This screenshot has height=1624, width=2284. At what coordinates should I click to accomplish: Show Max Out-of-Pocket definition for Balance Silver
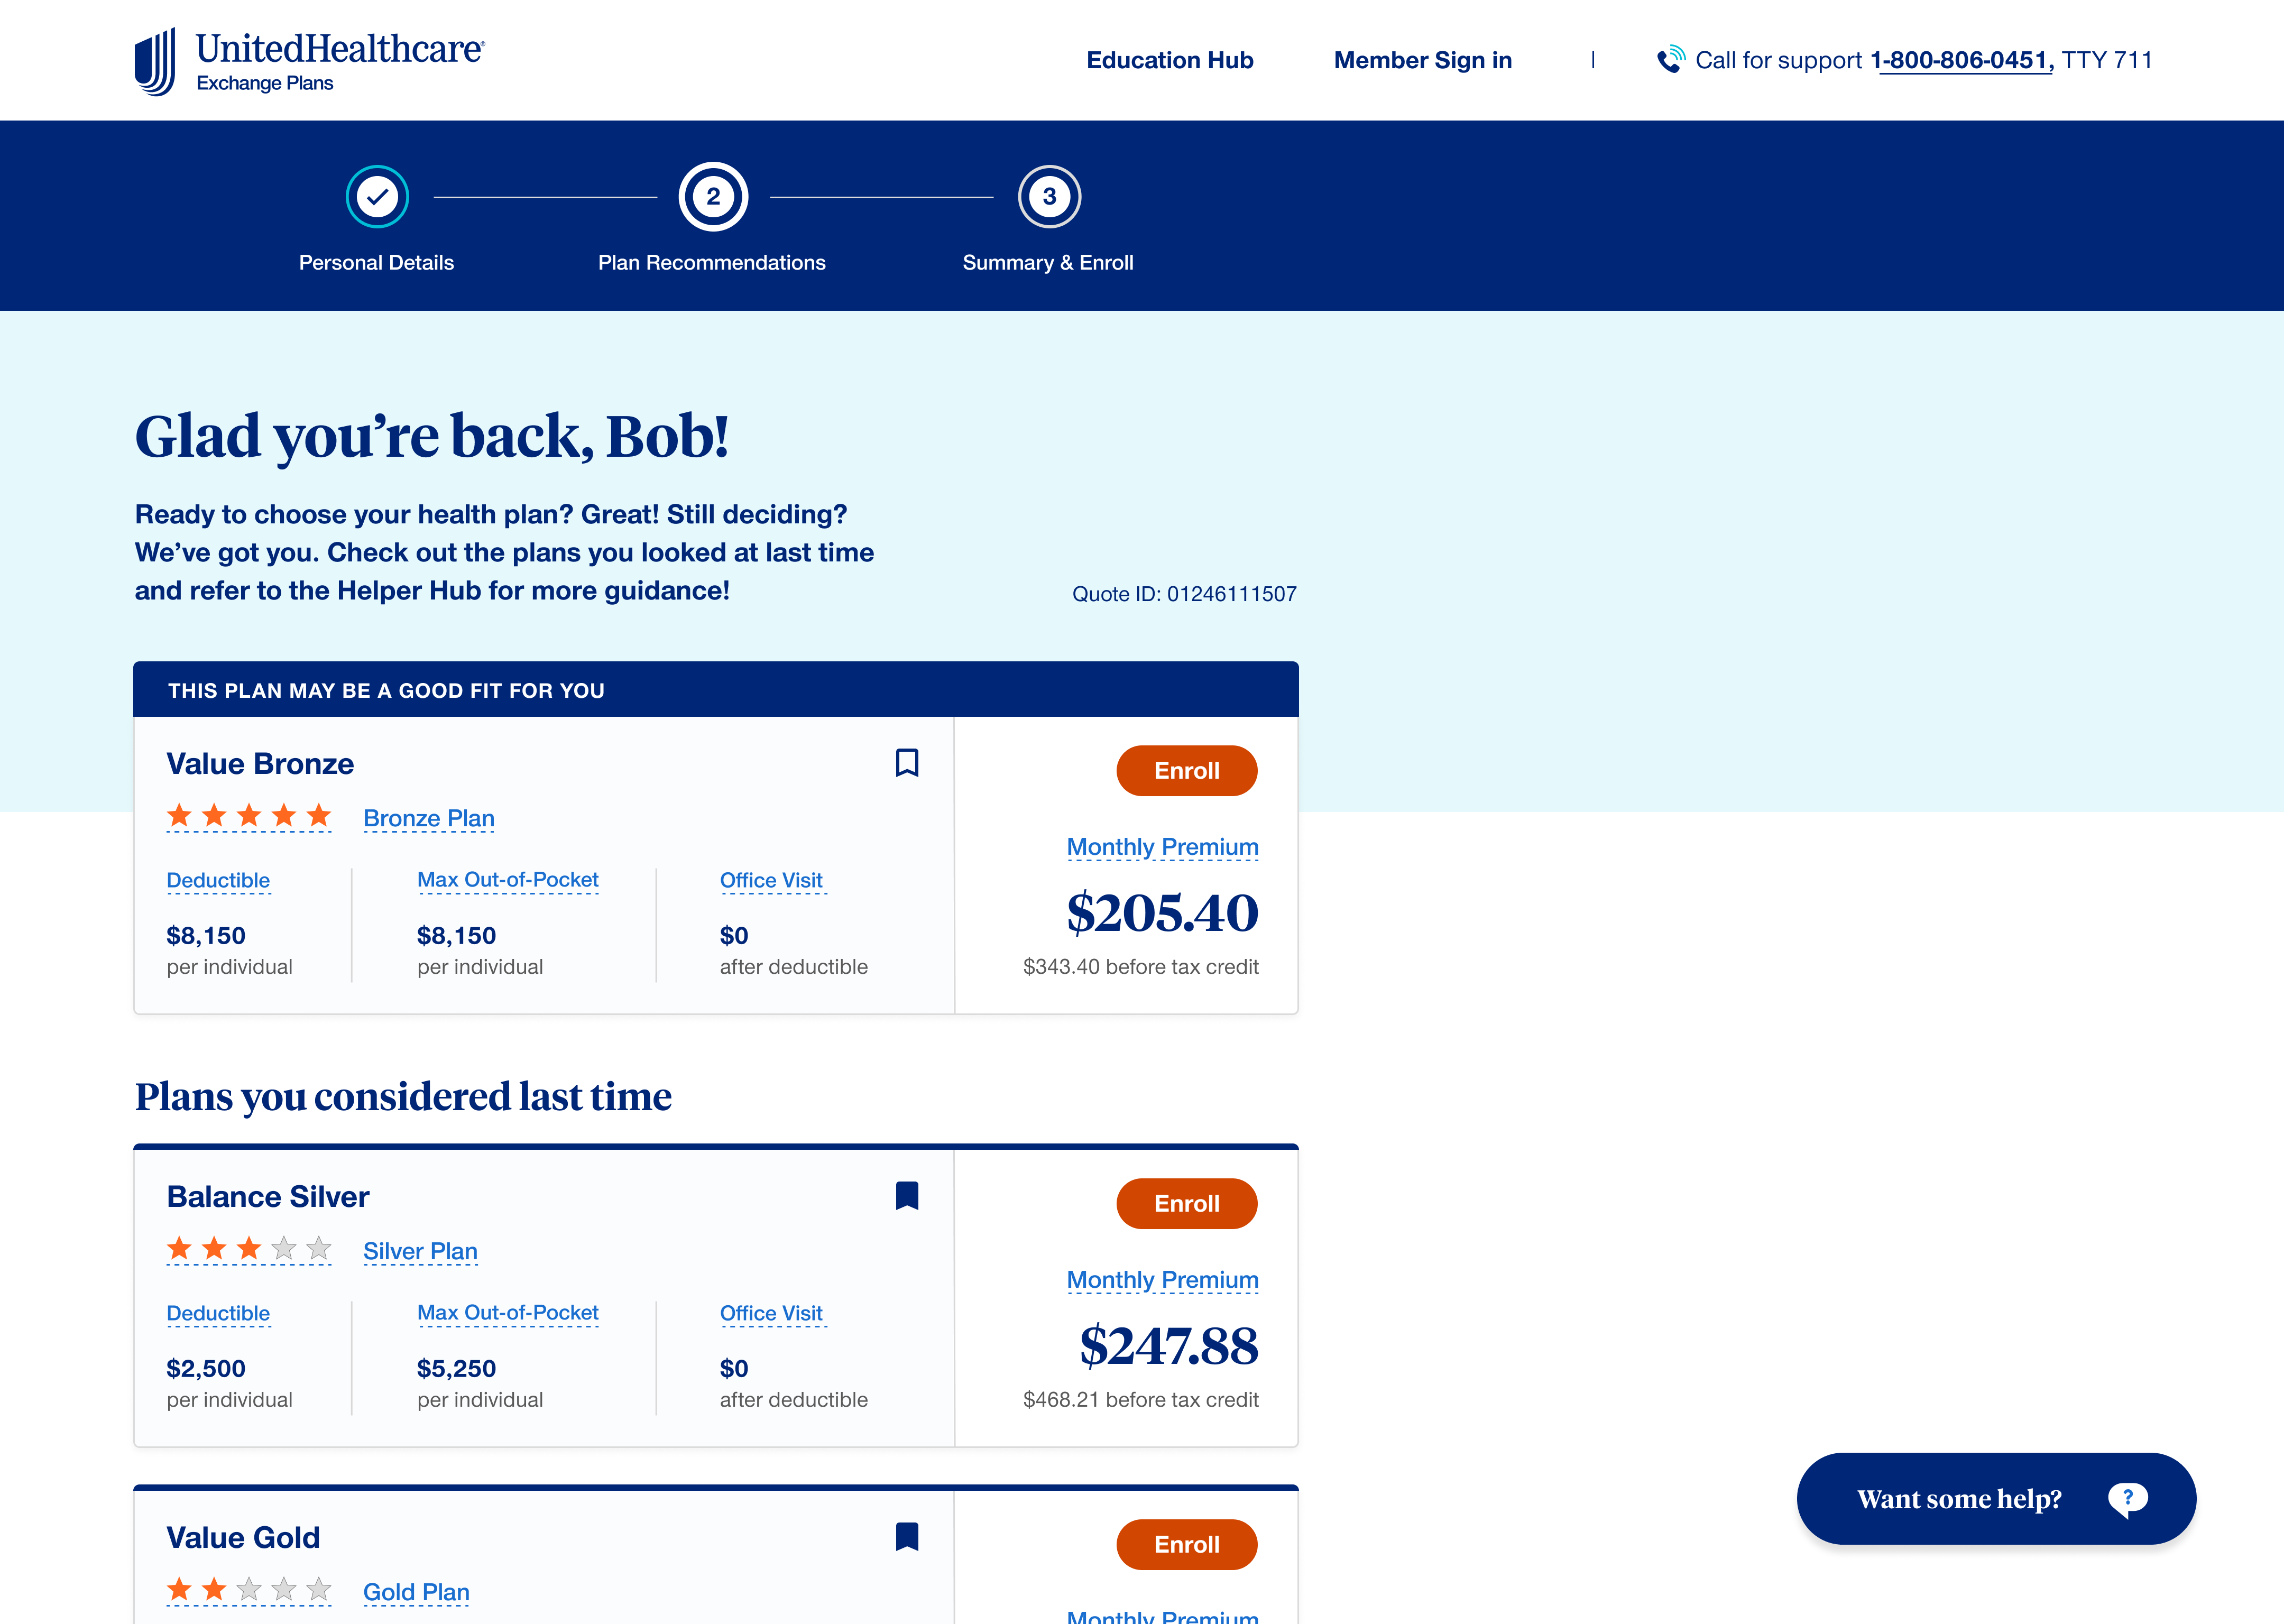click(507, 1313)
